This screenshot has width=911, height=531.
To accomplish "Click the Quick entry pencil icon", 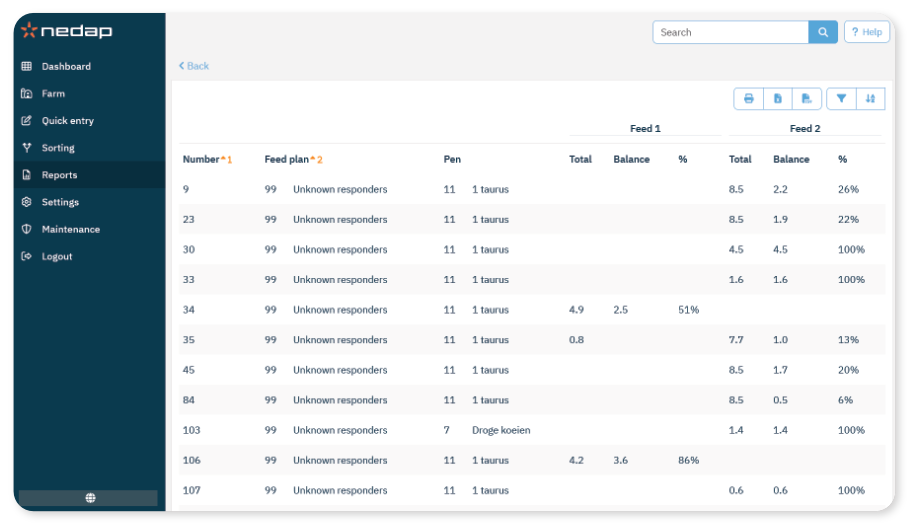I will coord(27,121).
